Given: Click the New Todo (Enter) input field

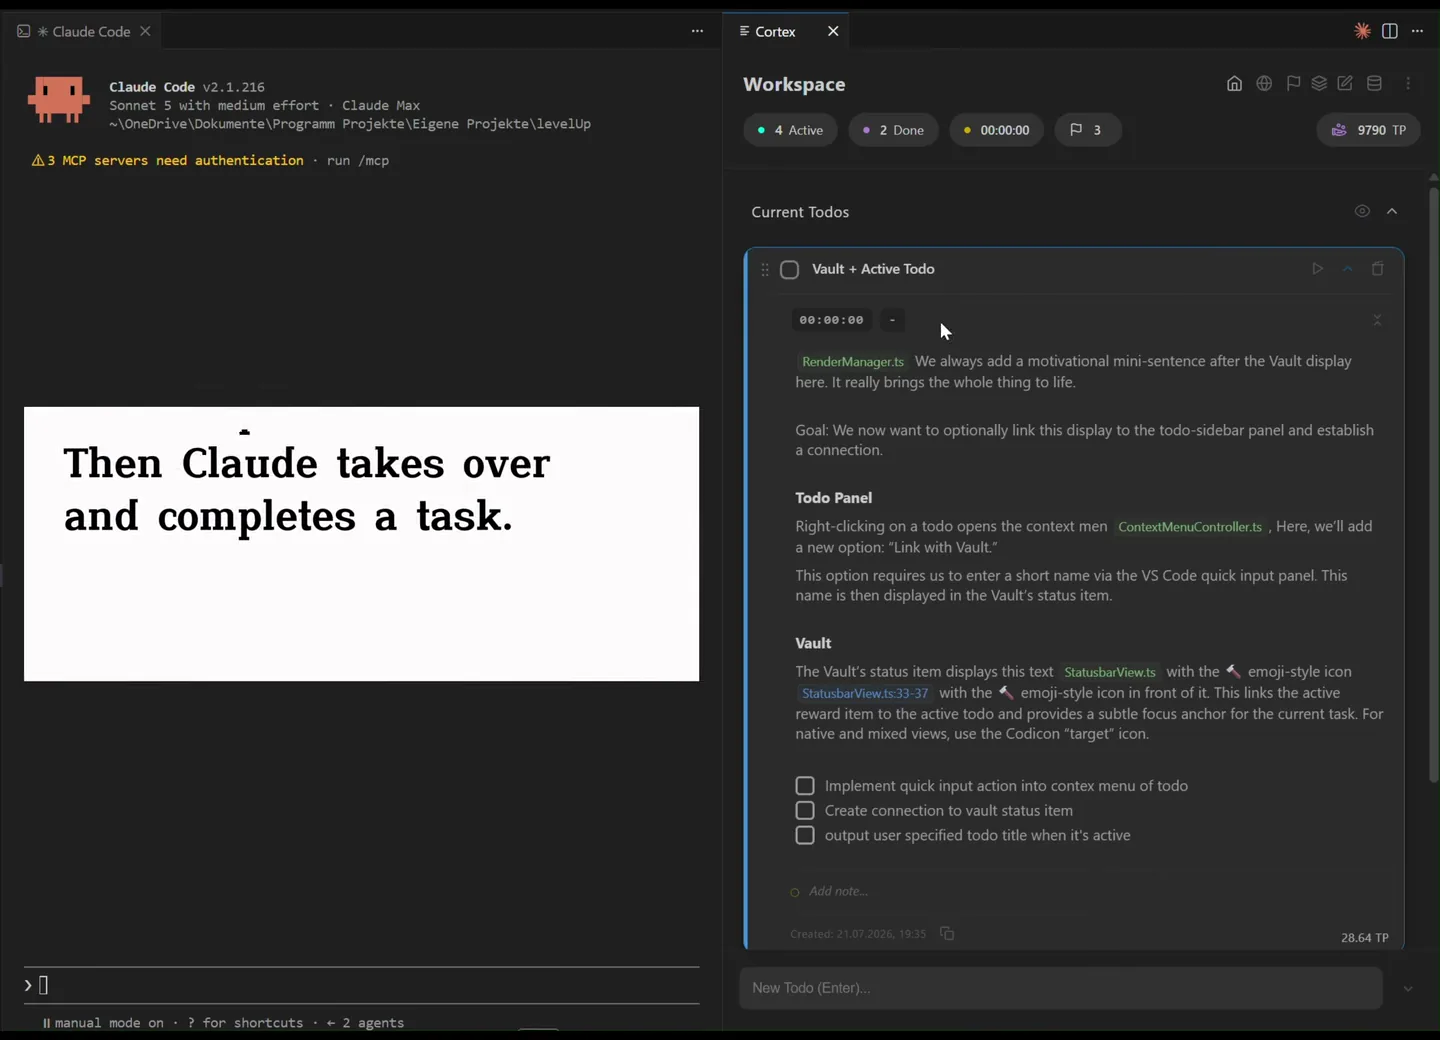Looking at the screenshot, I should coord(1061,988).
